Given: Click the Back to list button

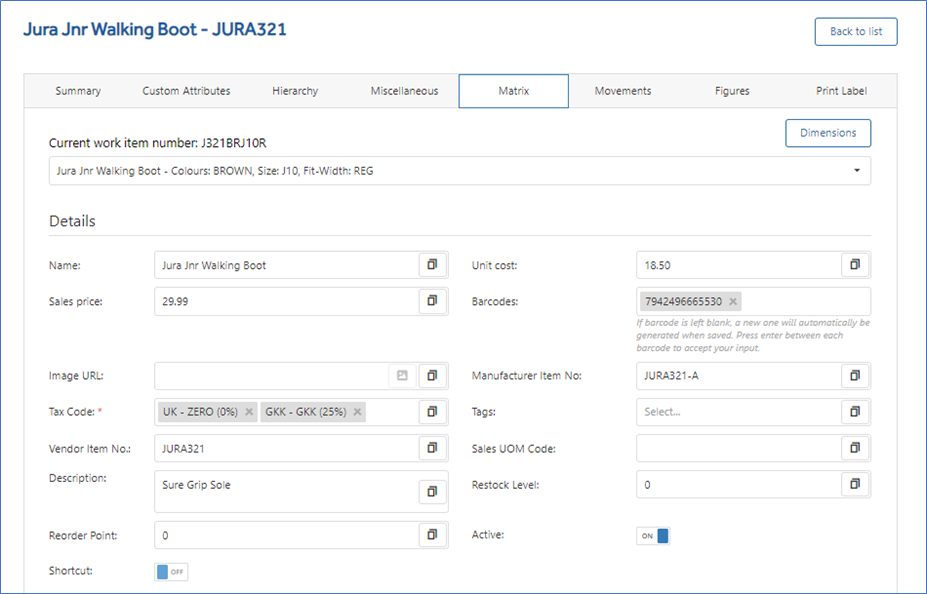Looking at the screenshot, I should tap(856, 31).
